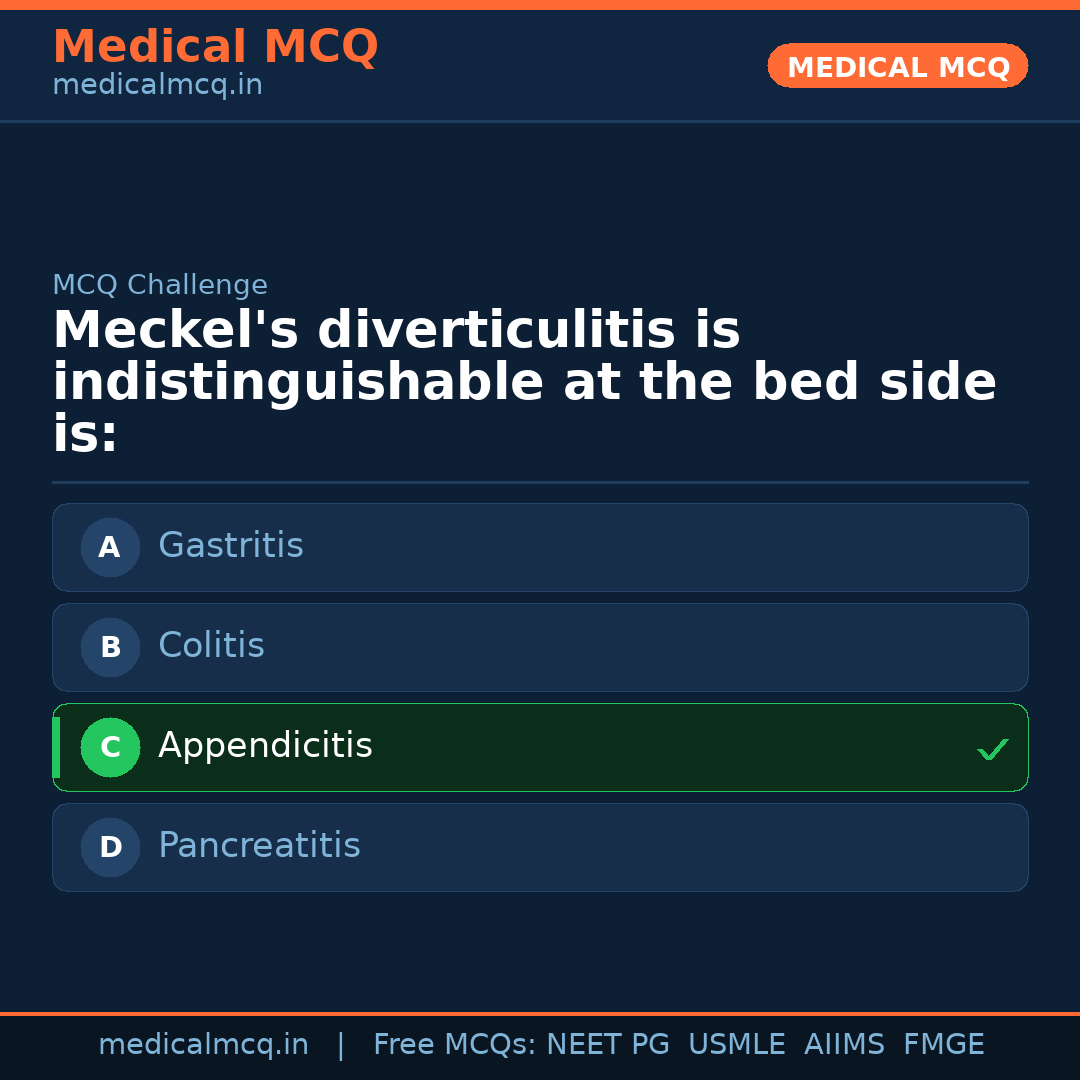This screenshot has height=1080, width=1080.
Task: Choose the Gastritis answer text
Action: [x=231, y=546]
